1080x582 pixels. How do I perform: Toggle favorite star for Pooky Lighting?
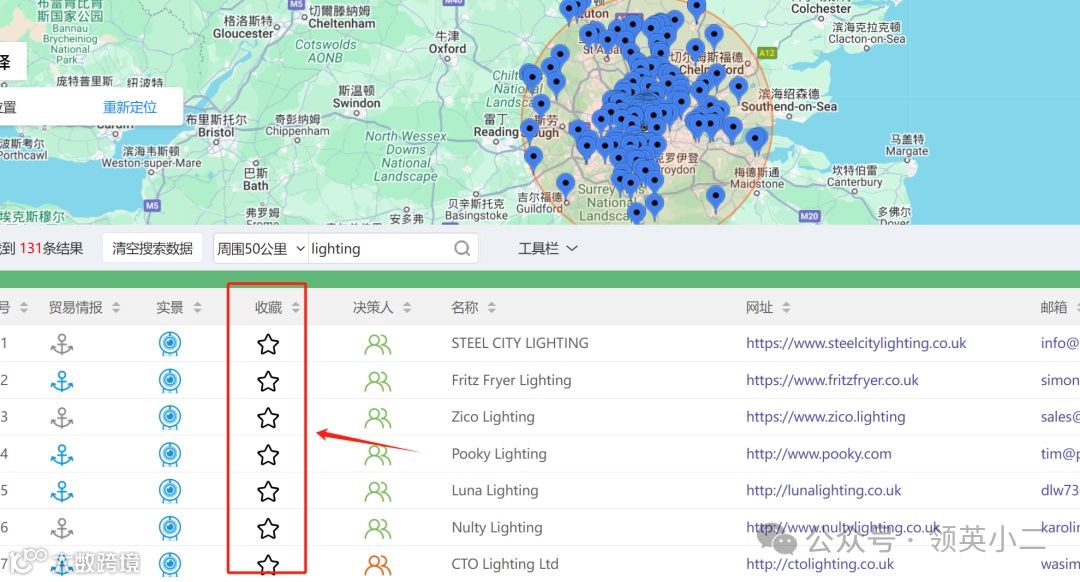tap(268, 455)
